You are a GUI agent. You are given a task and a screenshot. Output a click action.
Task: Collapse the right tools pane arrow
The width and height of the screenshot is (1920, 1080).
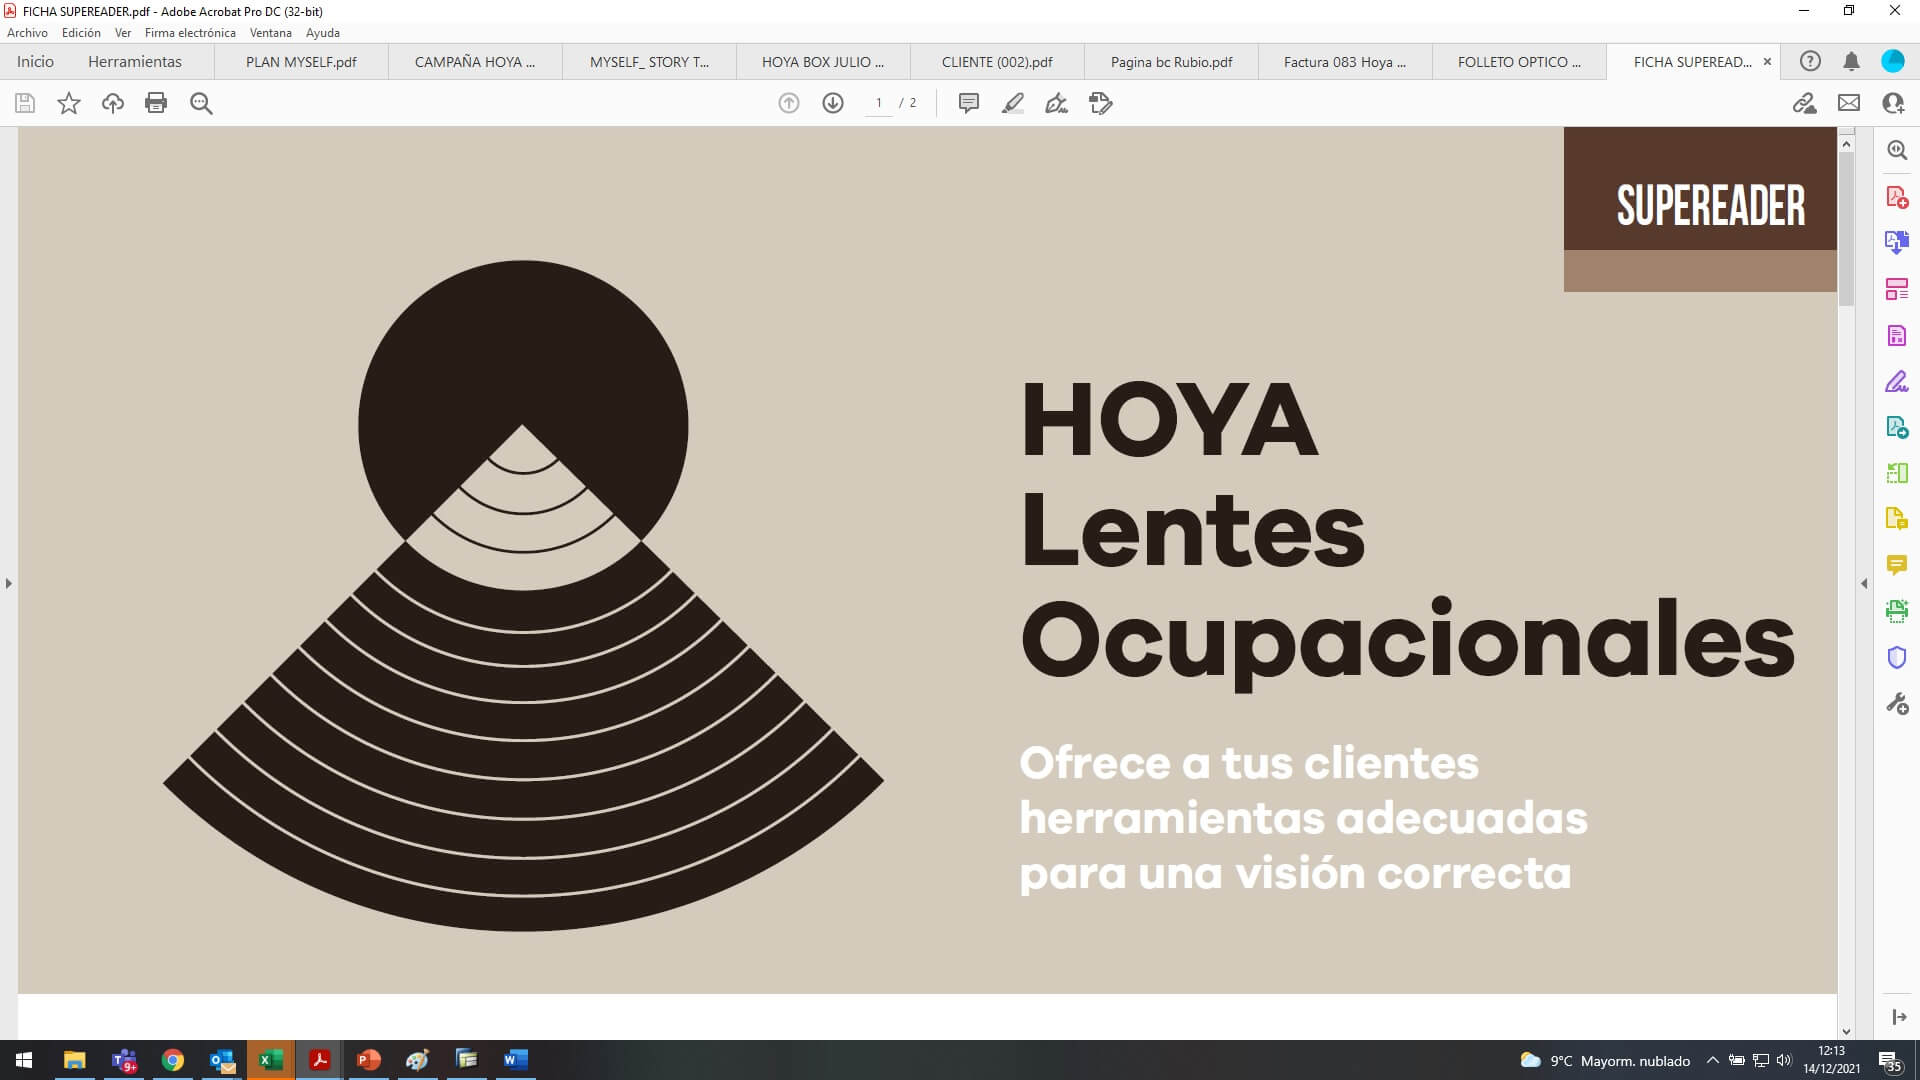(1864, 583)
